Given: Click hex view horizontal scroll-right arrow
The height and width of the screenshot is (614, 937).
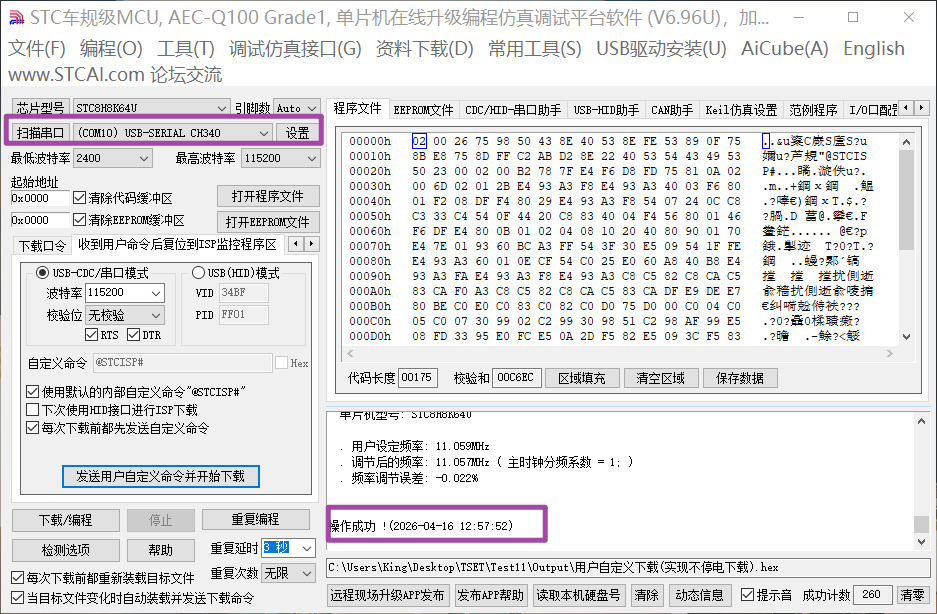Looking at the screenshot, I should point(890,353).
